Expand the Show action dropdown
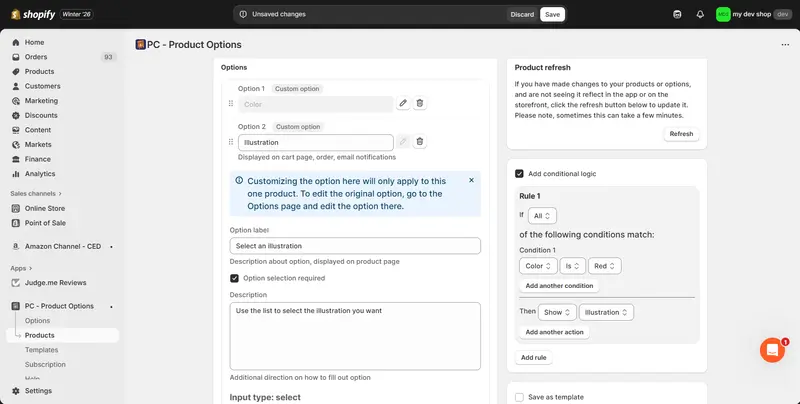 (557, 312)
